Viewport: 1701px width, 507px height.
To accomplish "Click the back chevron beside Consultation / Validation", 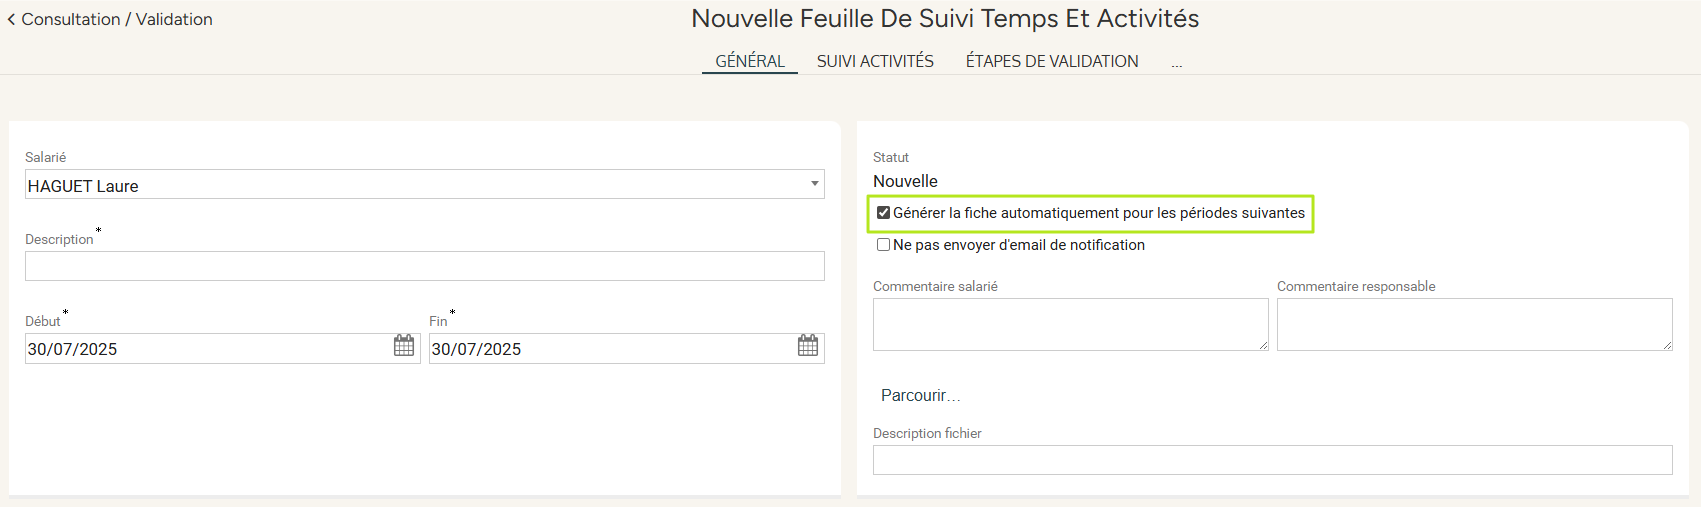I will pos(11,20).
